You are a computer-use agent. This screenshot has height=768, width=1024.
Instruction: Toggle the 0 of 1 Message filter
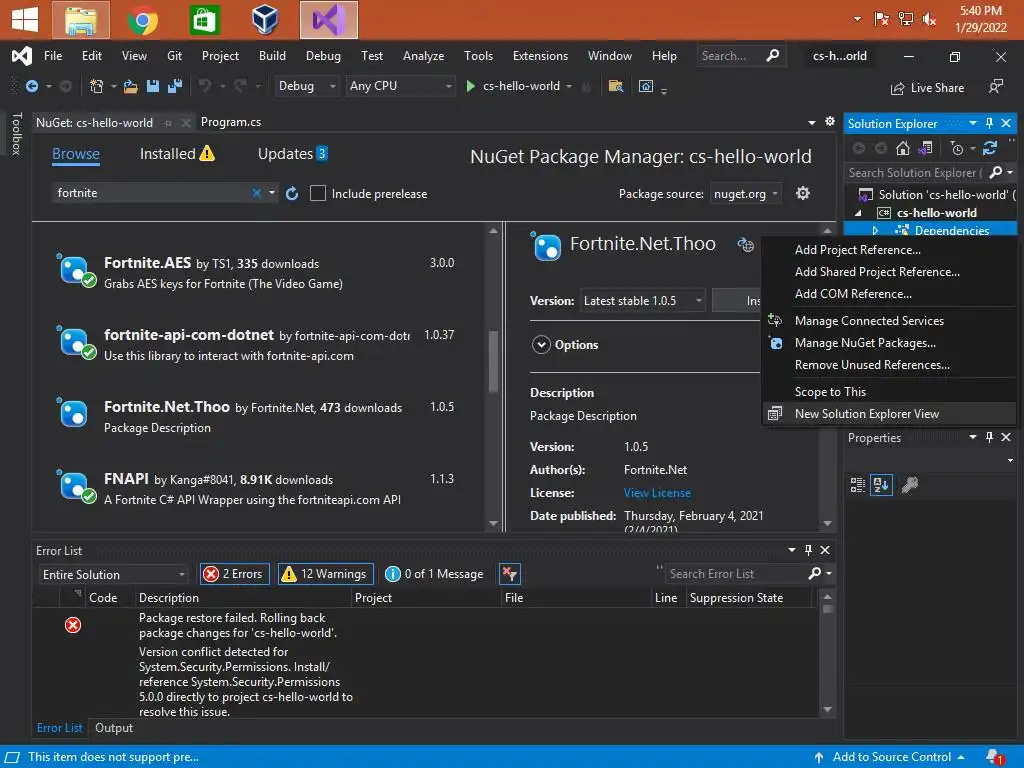click(434, 574)
